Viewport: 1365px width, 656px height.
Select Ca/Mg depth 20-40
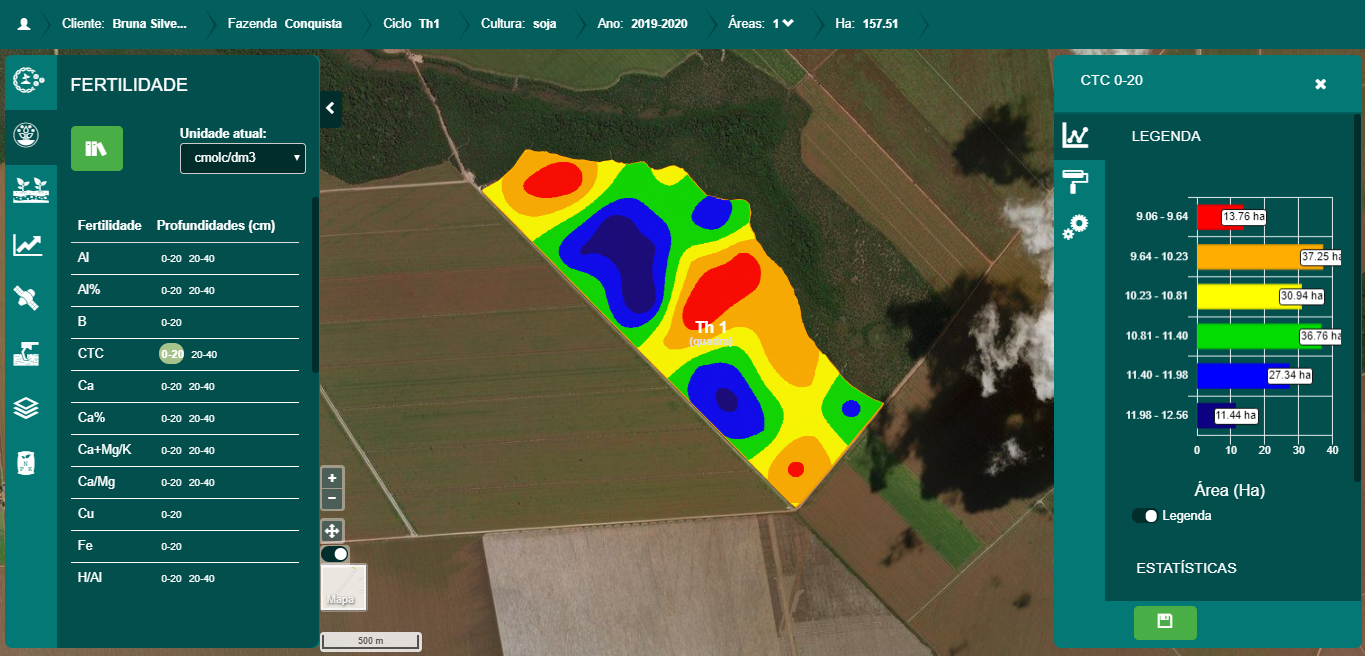(202, 483)
